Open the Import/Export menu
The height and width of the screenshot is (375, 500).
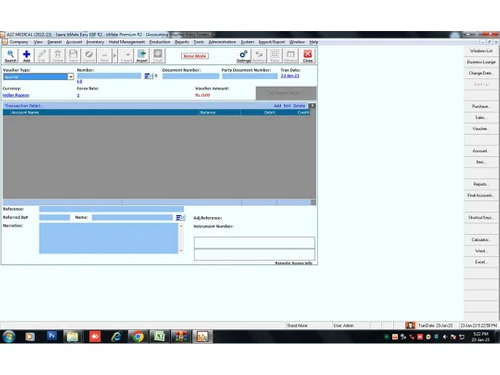(272, 42)
